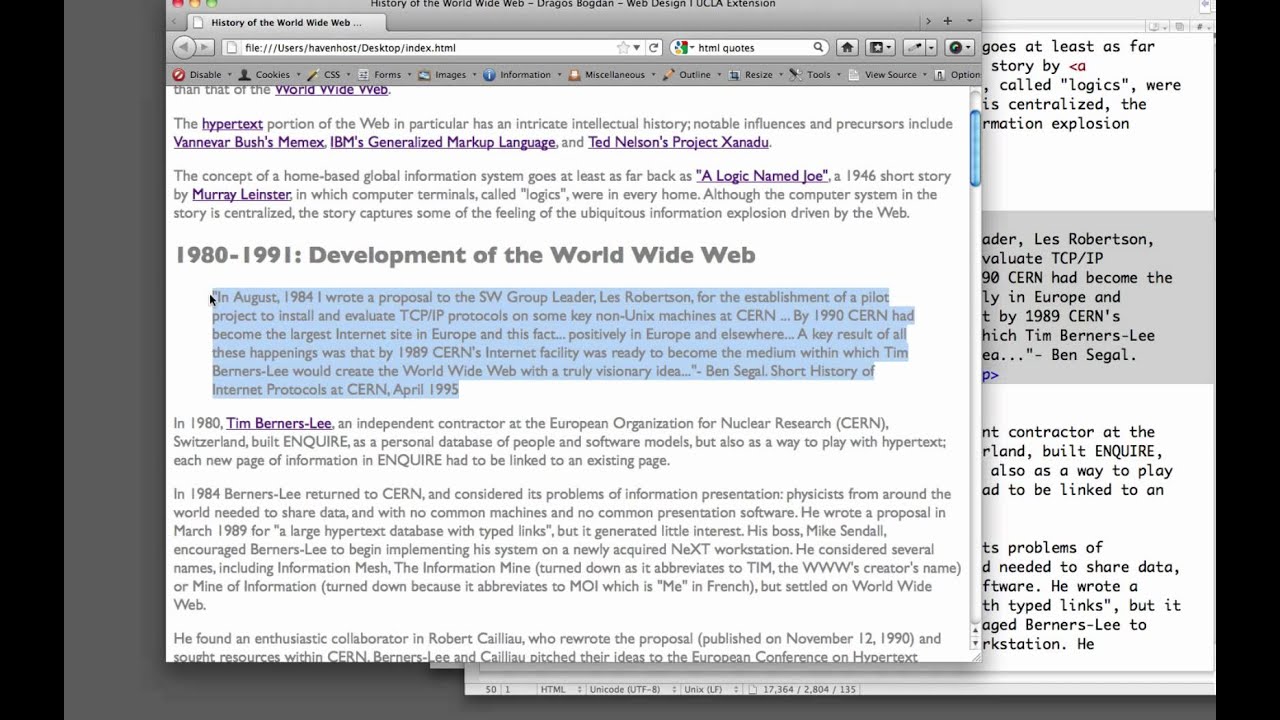Click the round green add-on icon
The image size is (1280, 720).
[954, 47]
